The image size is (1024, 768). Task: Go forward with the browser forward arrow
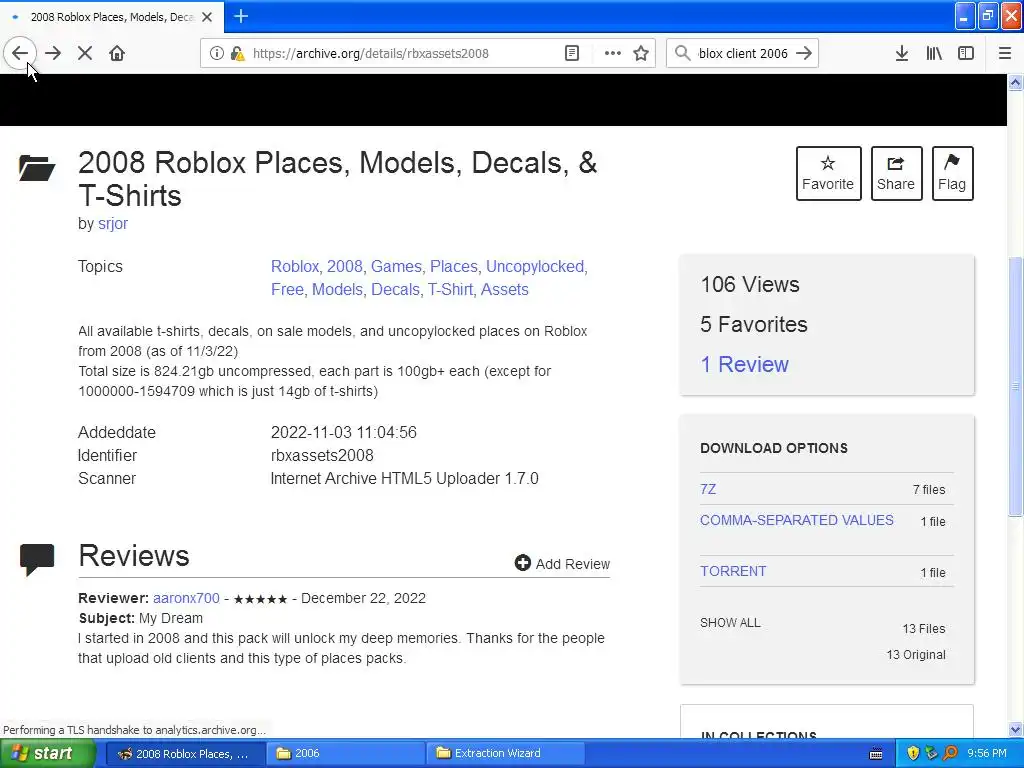53,54
